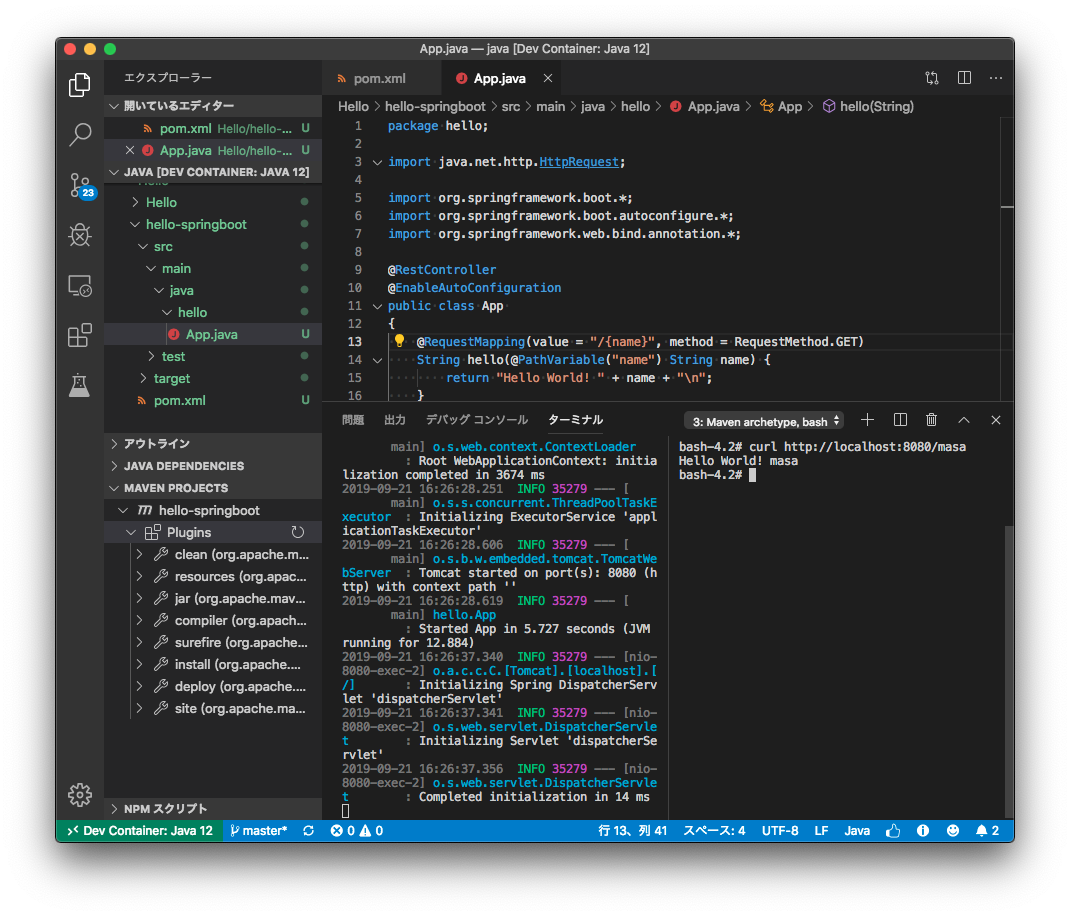Click the info circle in status bar
Viewport: 1070px width, 916px height.
[923, 831]
